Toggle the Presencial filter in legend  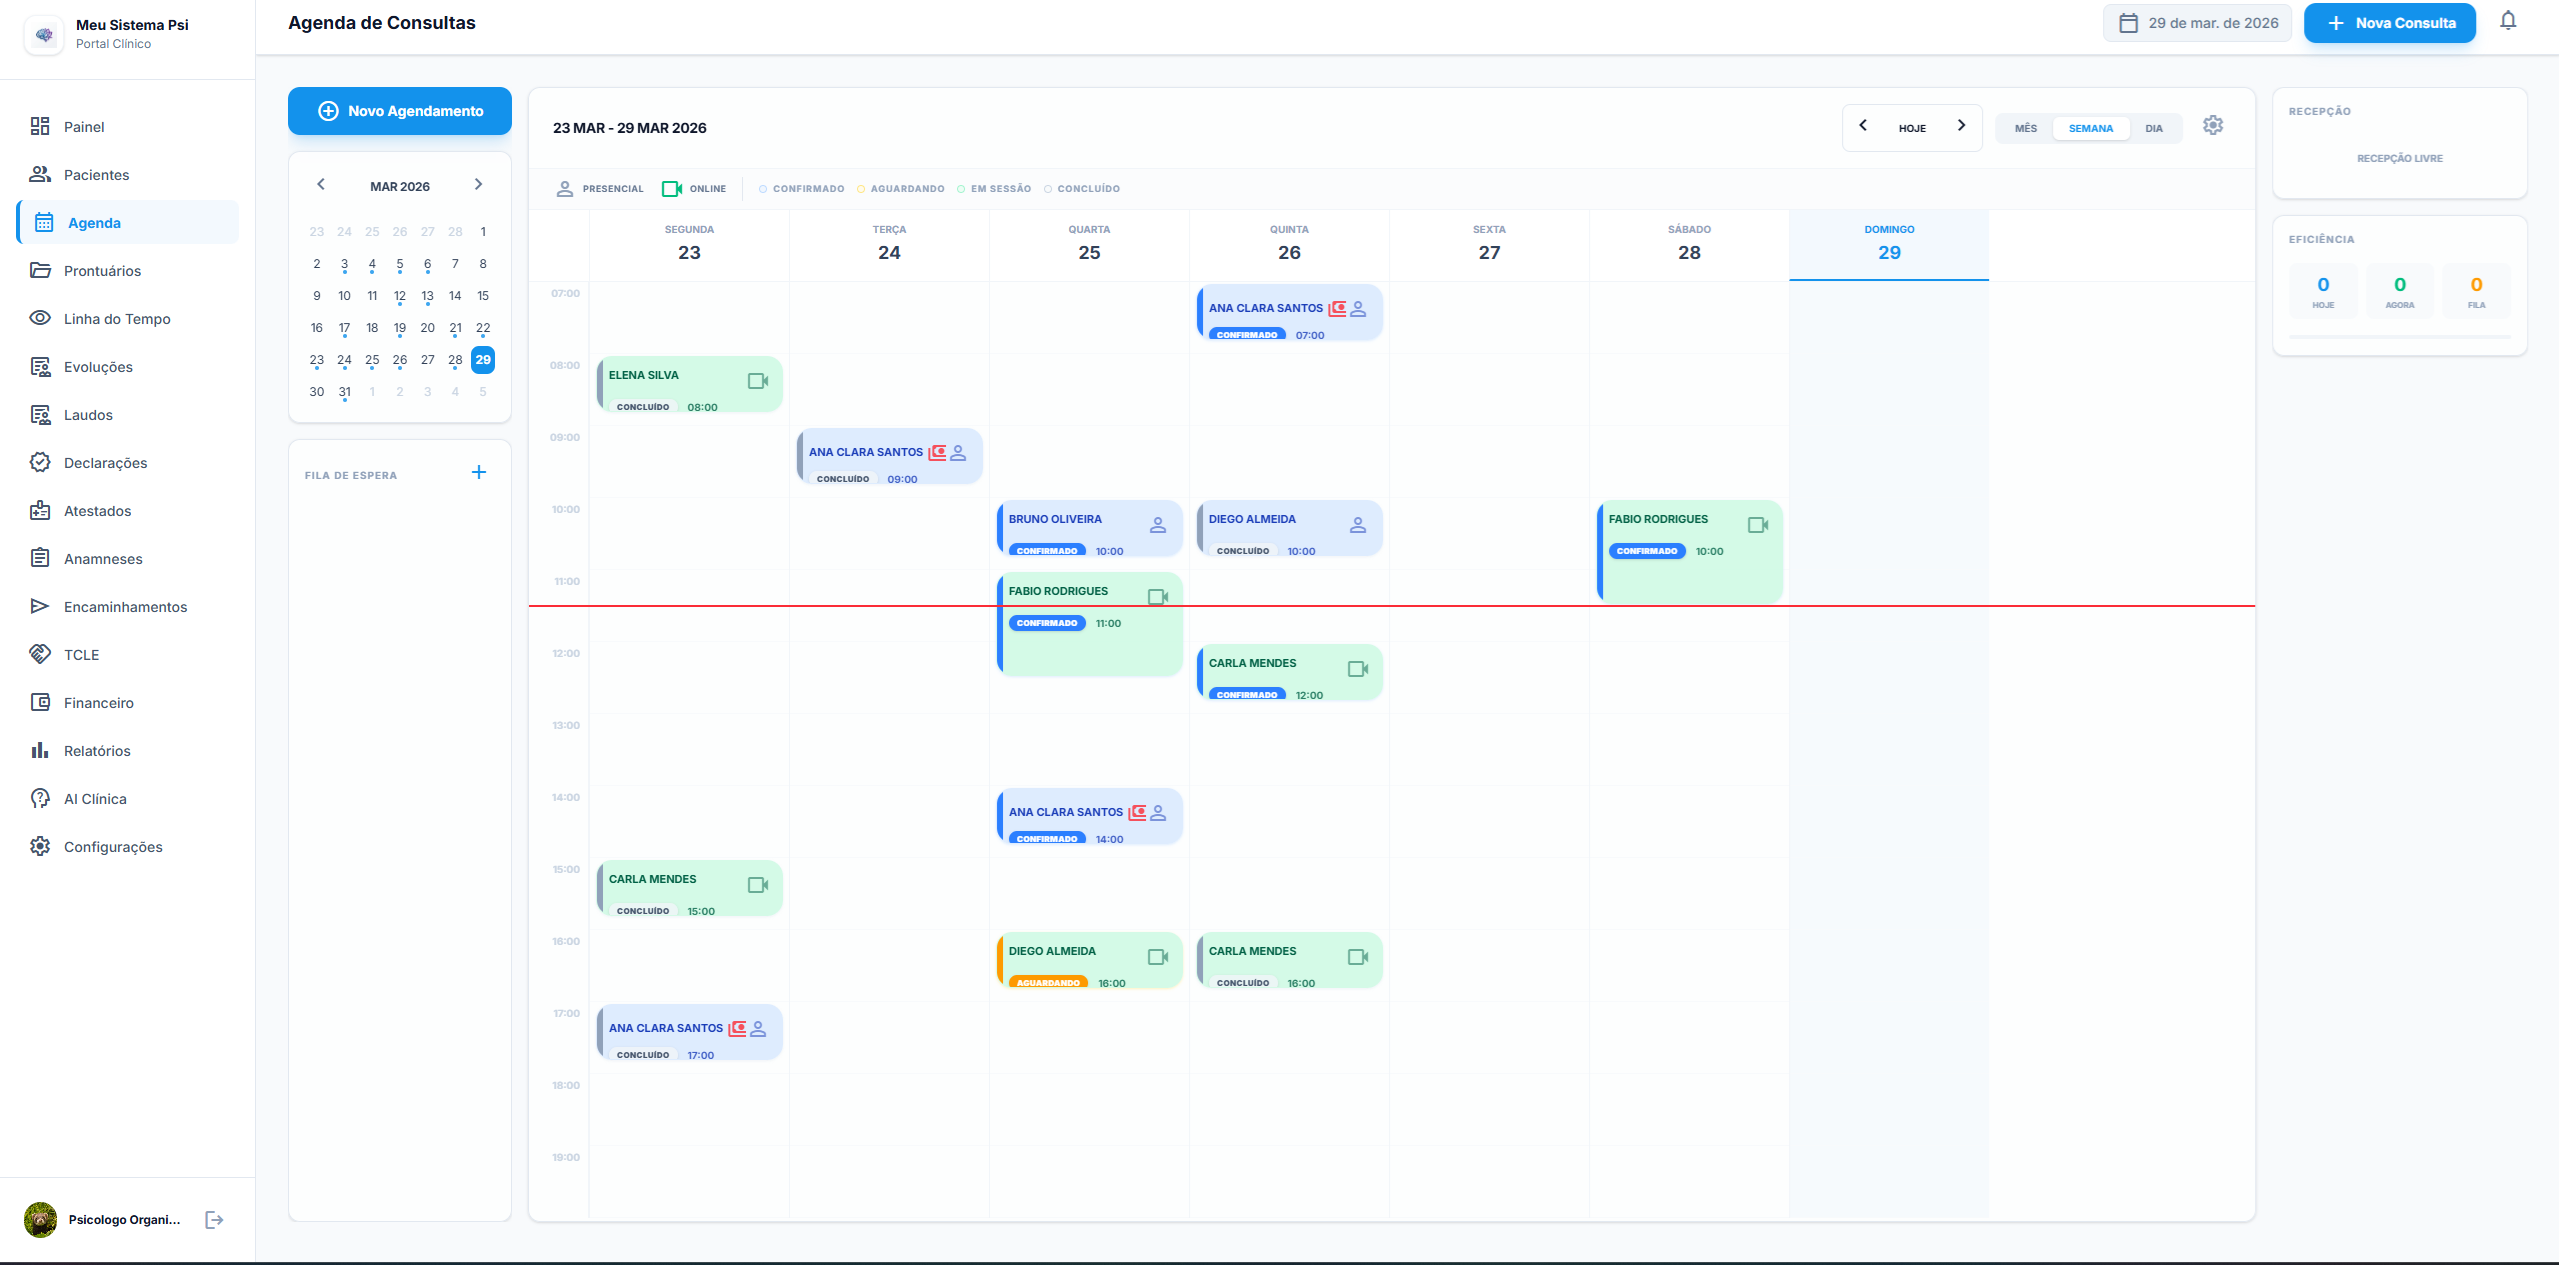(x=600, y=188)
